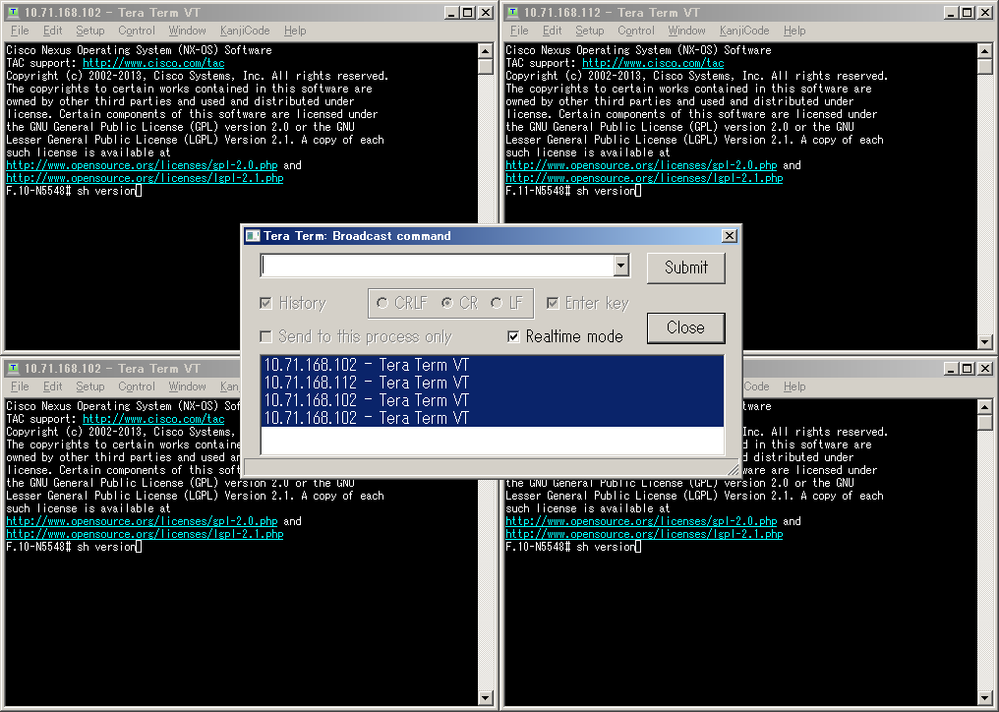The height and width of the screenshot is (712, 999).
Task: Toggle Send to this process only
Action: point(266,336)
